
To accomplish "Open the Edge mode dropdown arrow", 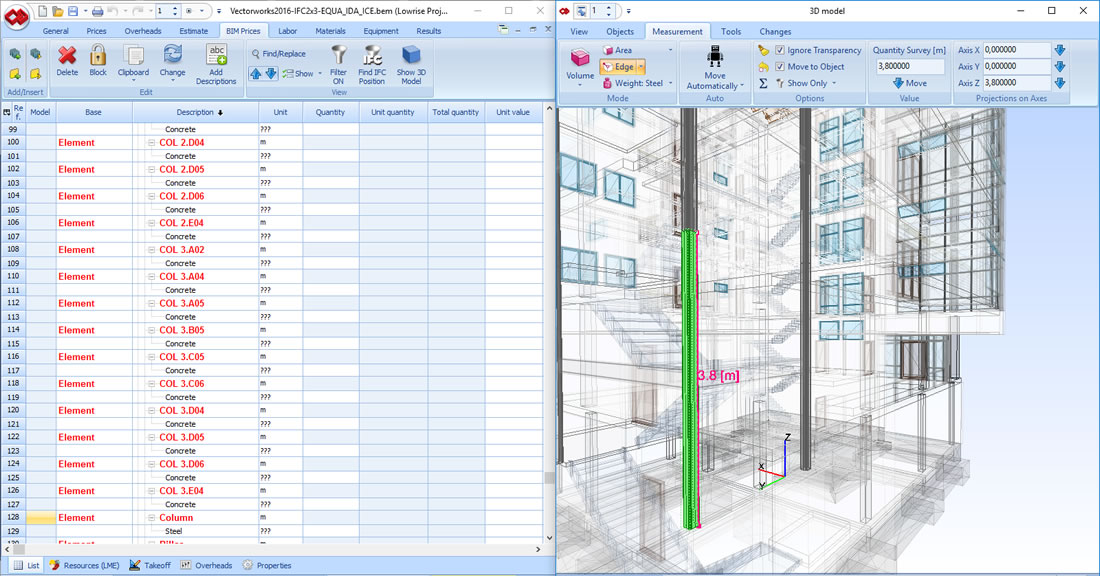I will pos(641,67).
